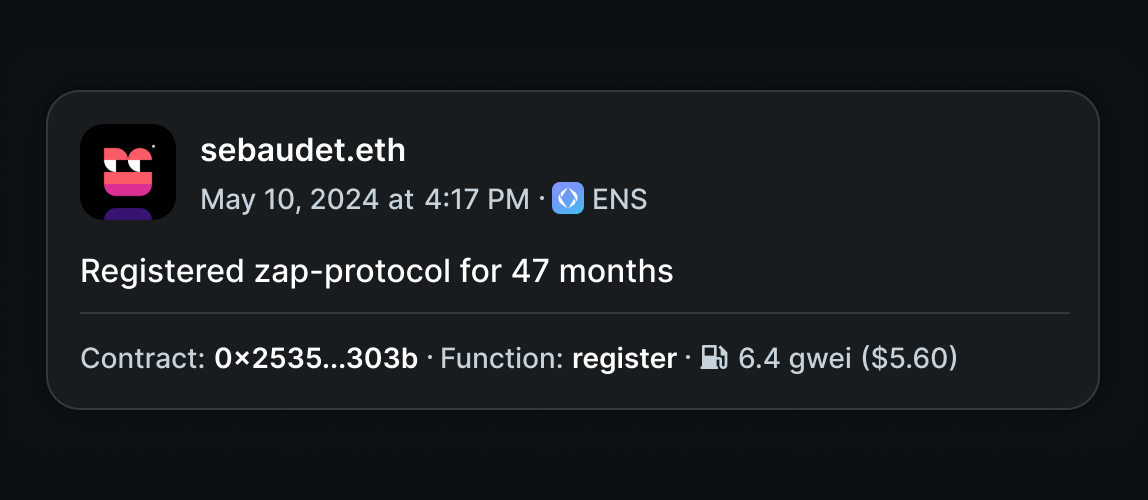
Task: Click the word Registered in the description
Action: tap(162, 272)
